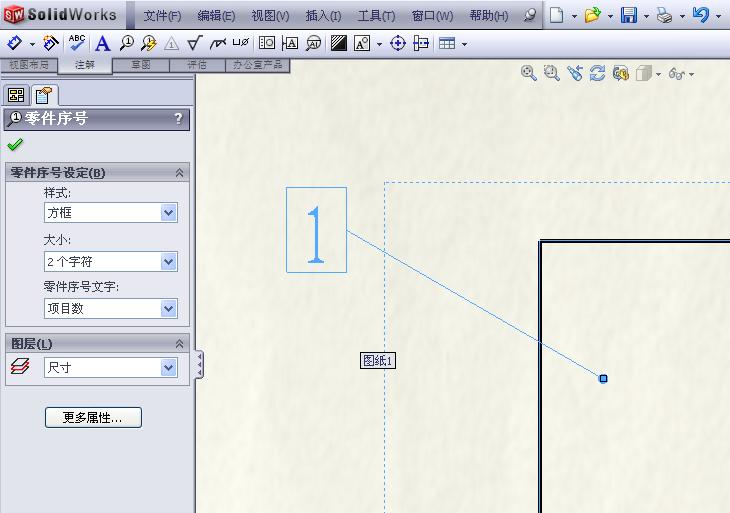The width and height of the screenshot is (730, 513).
Task: Click the Zoom to Fit icon
Action: click(528, 73)
